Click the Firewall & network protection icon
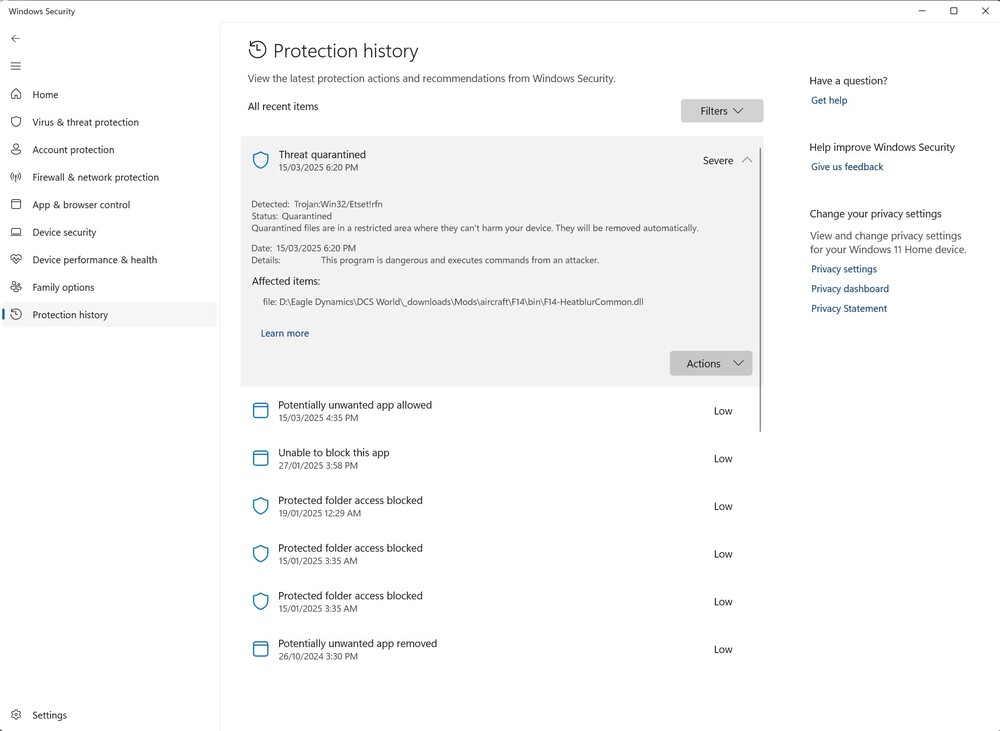This screenshot has height=731, width=1000. point(16,177)
